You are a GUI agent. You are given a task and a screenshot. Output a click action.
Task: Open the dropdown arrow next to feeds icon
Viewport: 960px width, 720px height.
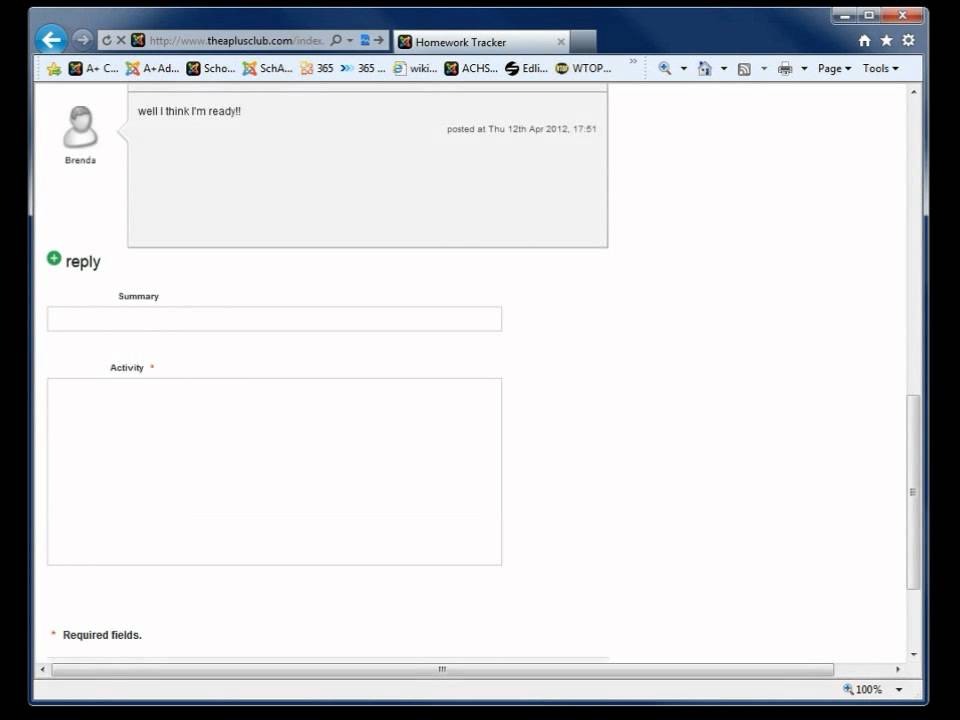tap(763, 69)
